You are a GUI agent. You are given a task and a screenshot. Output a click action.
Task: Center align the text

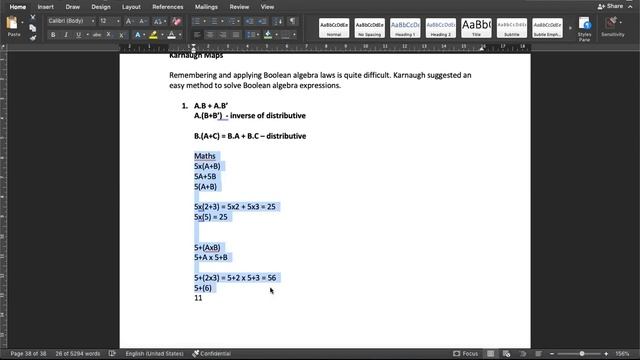click(210, 35)
